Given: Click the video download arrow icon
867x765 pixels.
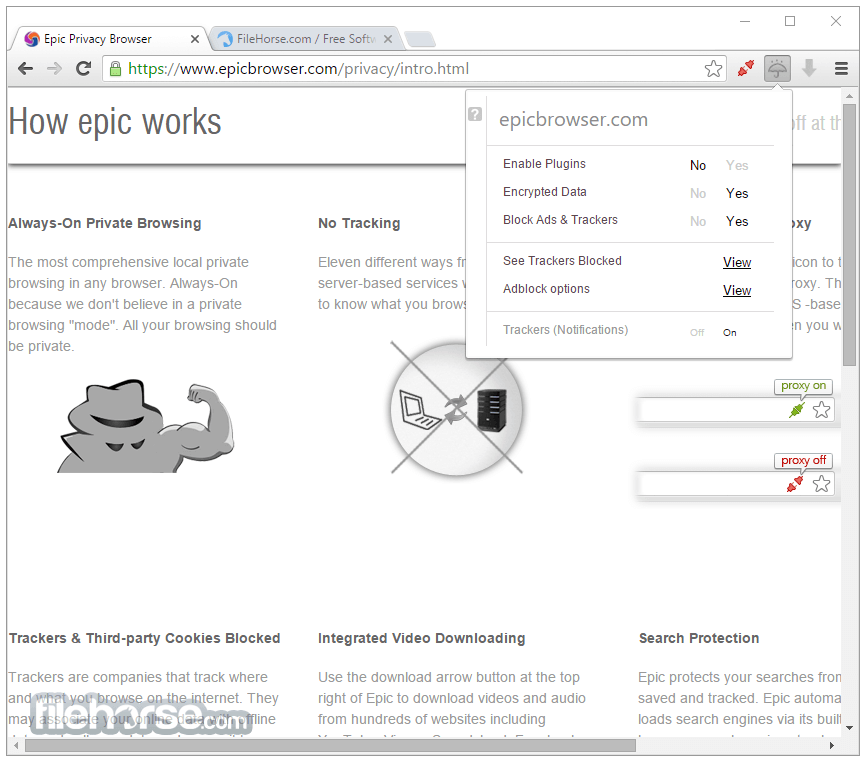Looking at the screenshot, I should 809,69.
